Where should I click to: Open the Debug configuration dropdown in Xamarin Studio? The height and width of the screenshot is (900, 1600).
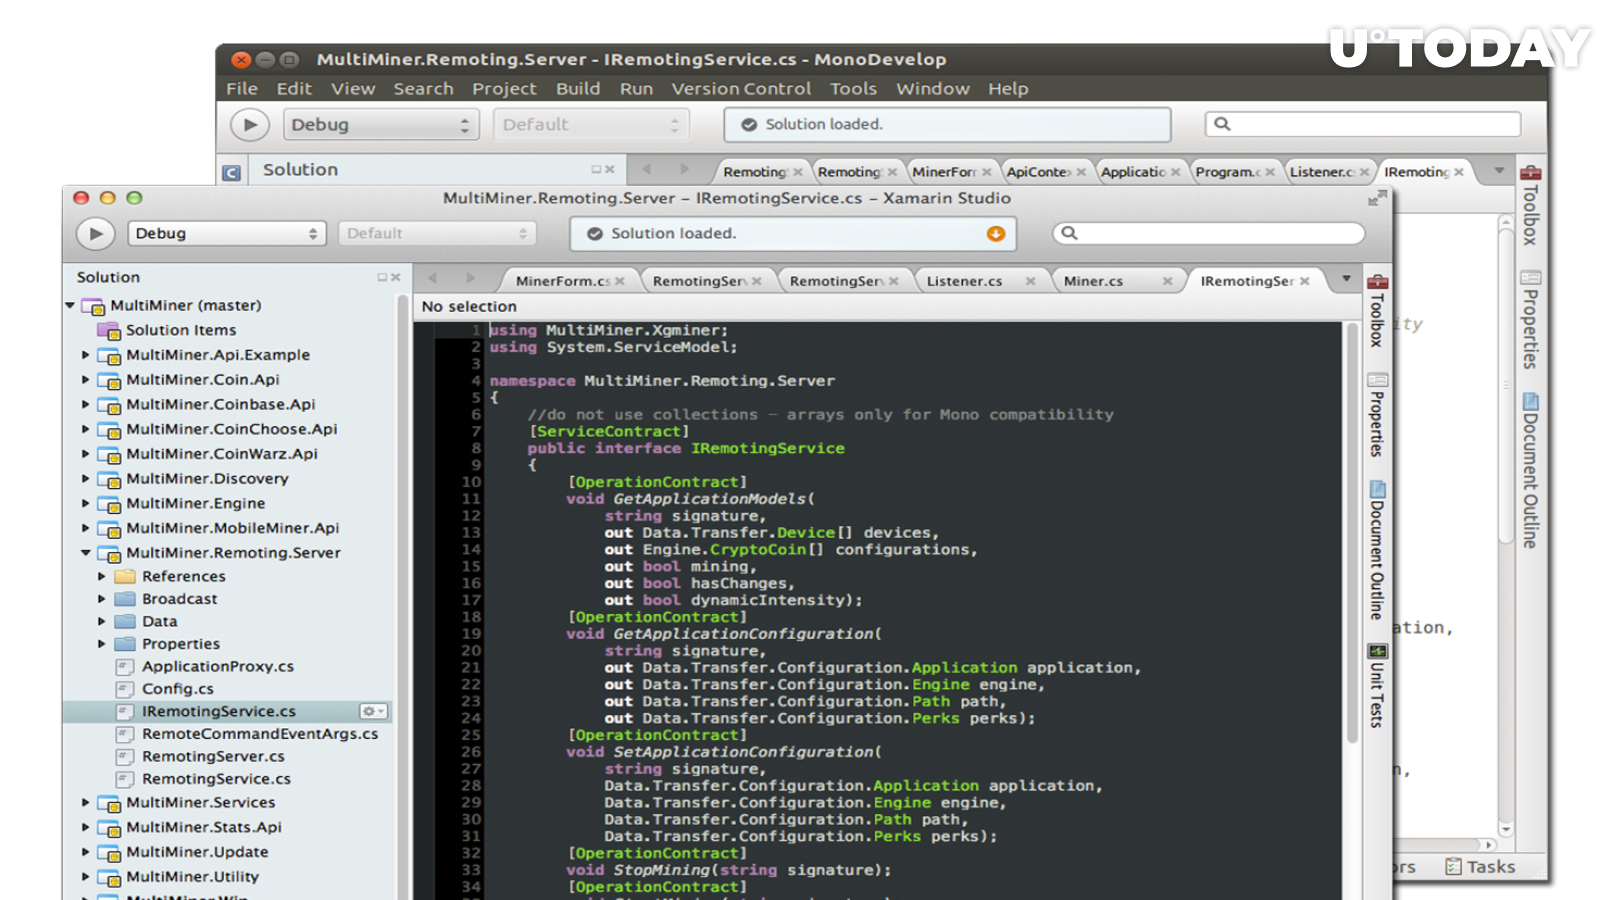tap(227, 233)
